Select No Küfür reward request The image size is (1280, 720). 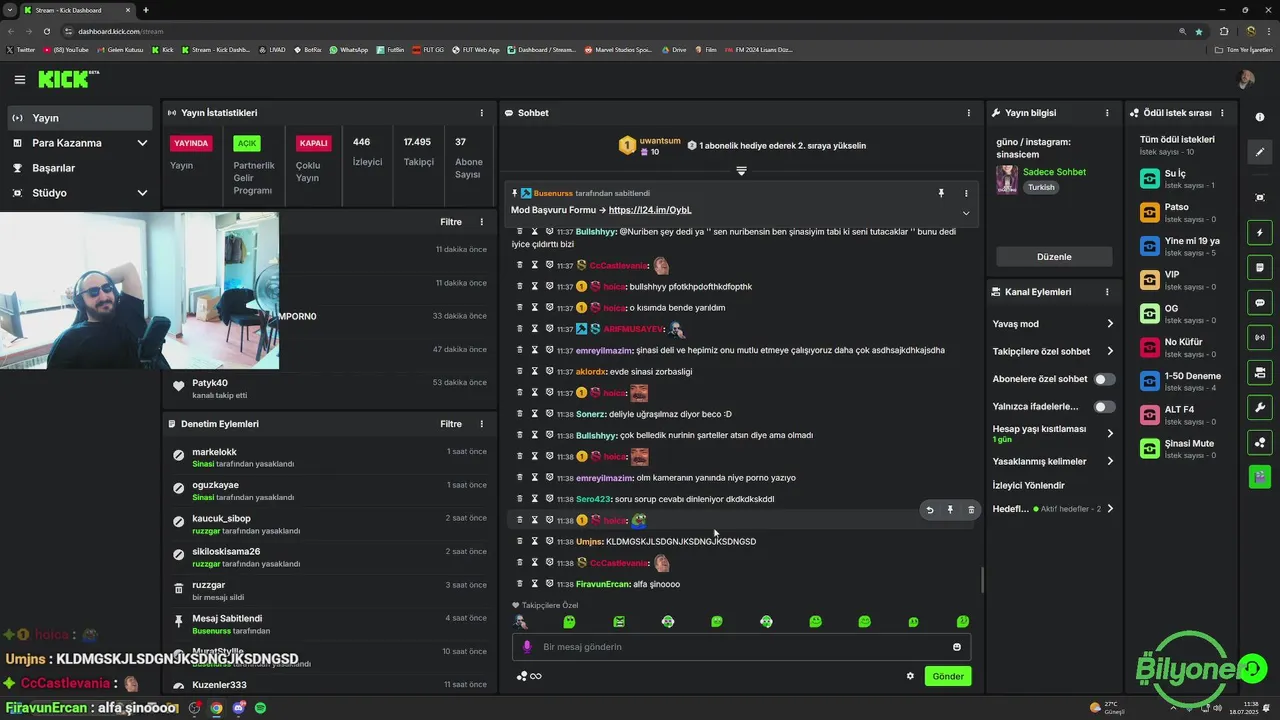pos(1183,348)
